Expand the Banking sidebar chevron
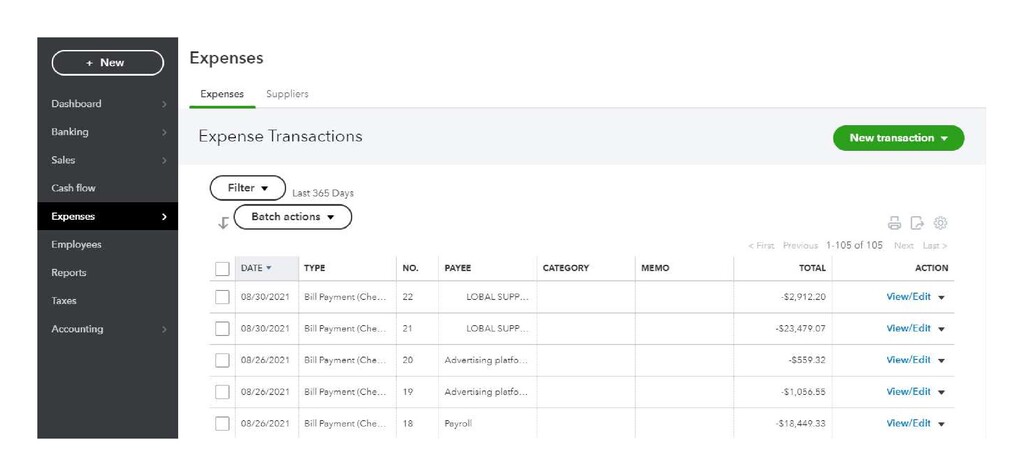Screen dimensions: 1024x476 [x=164, y=132]
